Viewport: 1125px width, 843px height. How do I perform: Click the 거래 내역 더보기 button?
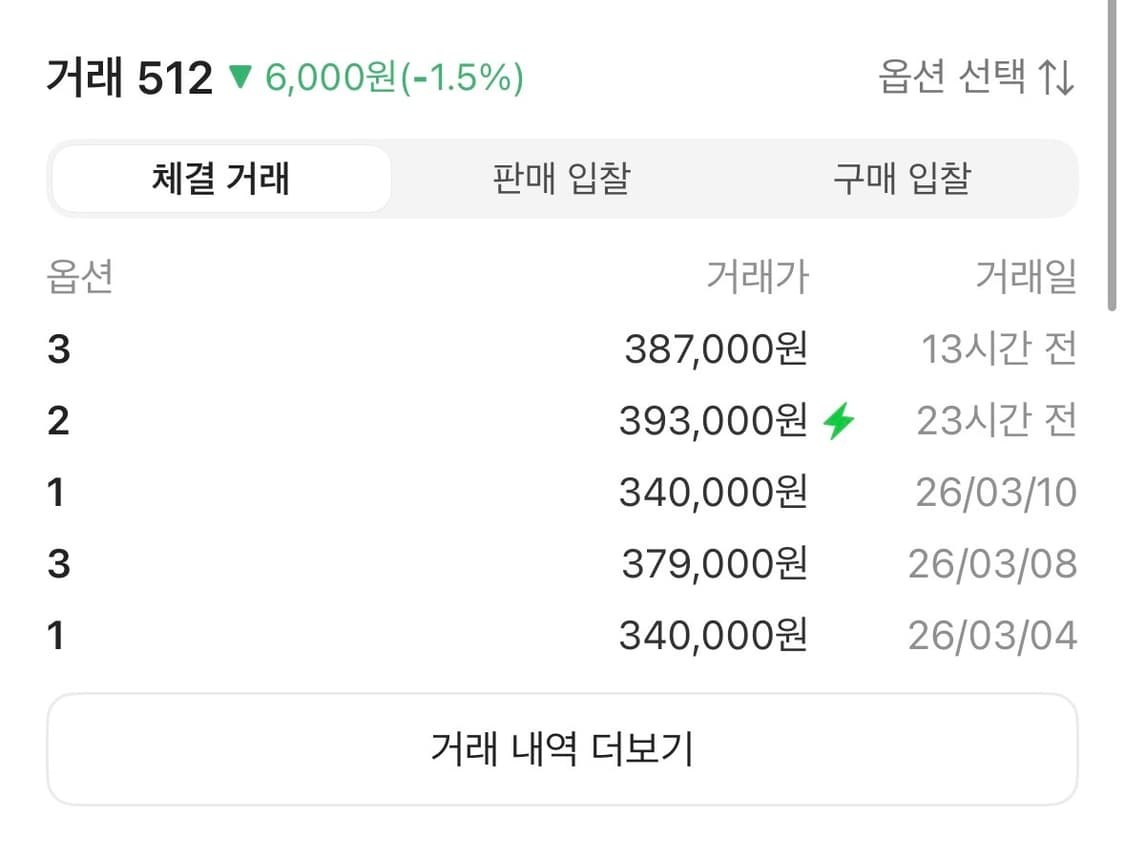coord(562,747)
